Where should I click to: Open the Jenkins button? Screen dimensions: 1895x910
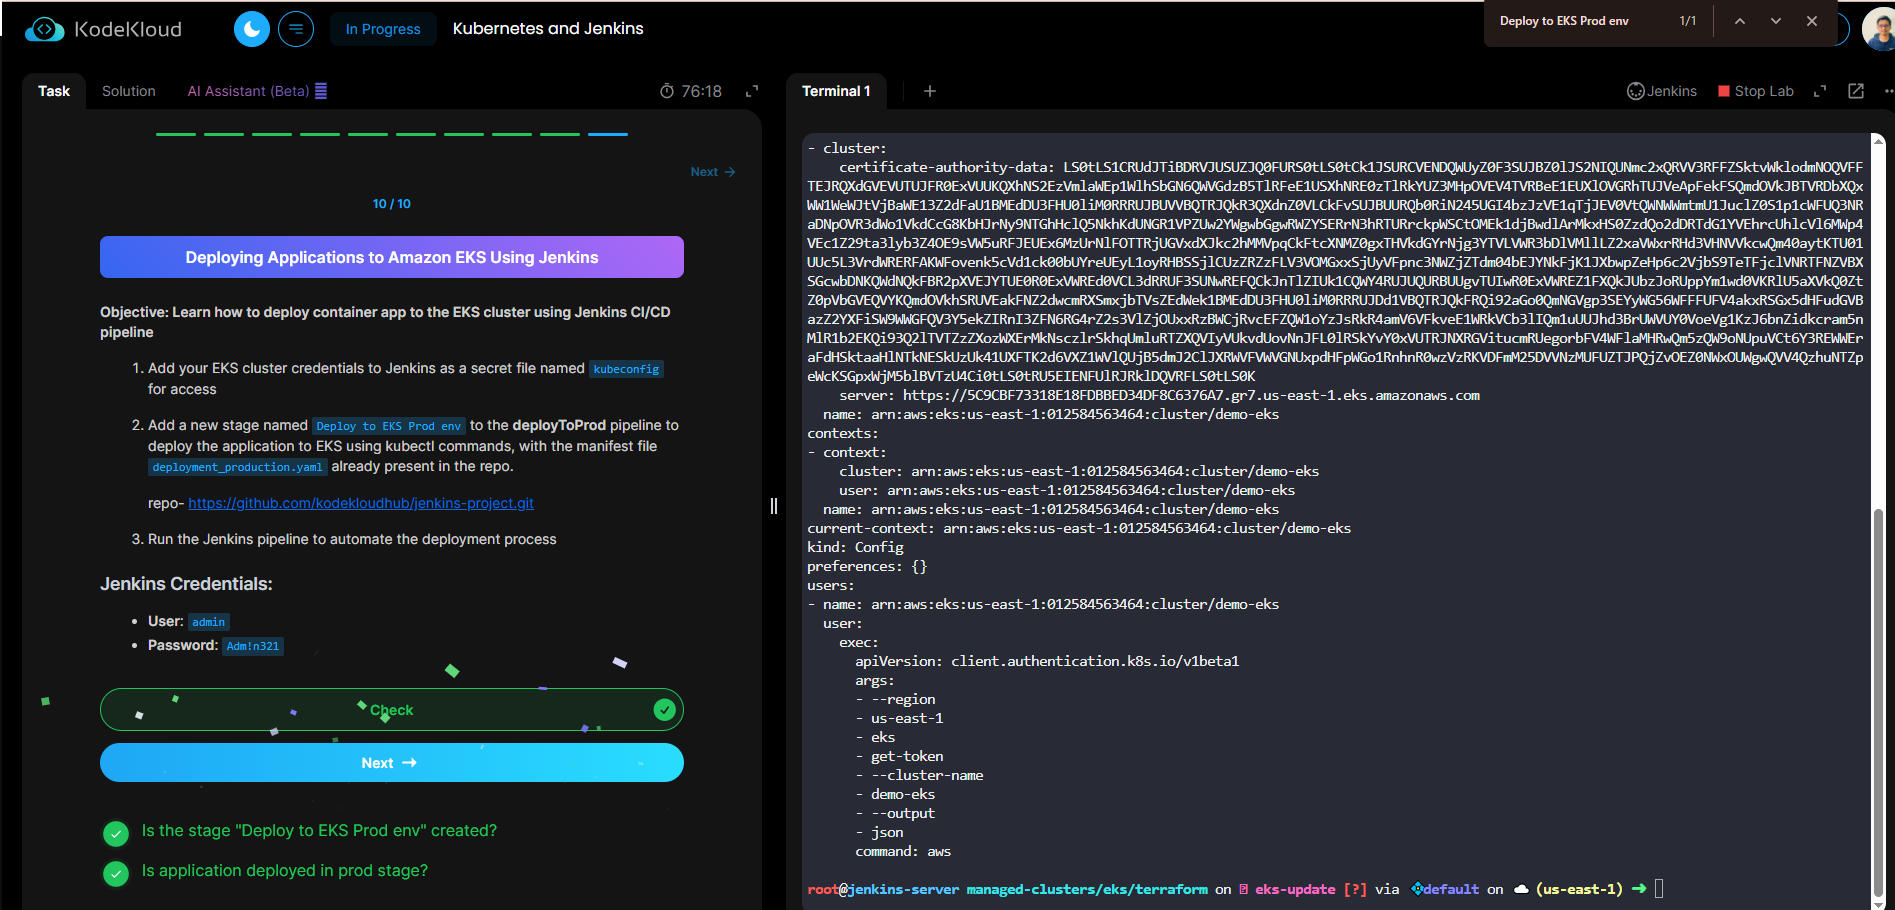tap(1662, 91)
